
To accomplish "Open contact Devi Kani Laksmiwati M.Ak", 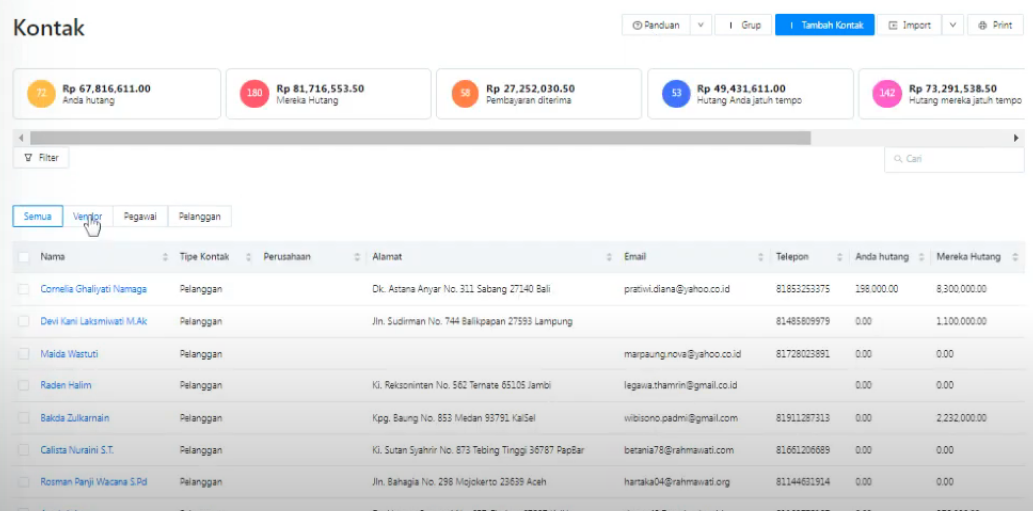I will coord(94,321).
